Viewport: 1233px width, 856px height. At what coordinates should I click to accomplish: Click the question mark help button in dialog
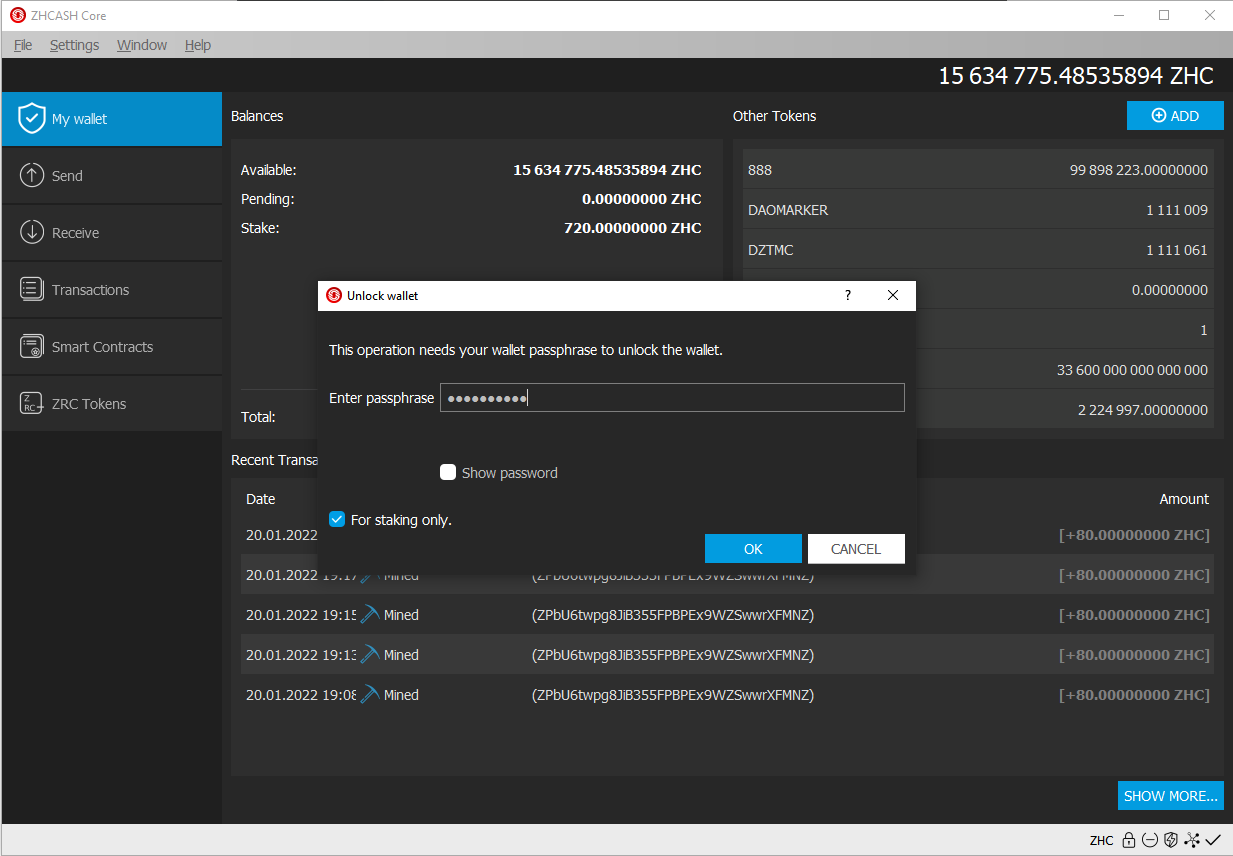[848, 295]
